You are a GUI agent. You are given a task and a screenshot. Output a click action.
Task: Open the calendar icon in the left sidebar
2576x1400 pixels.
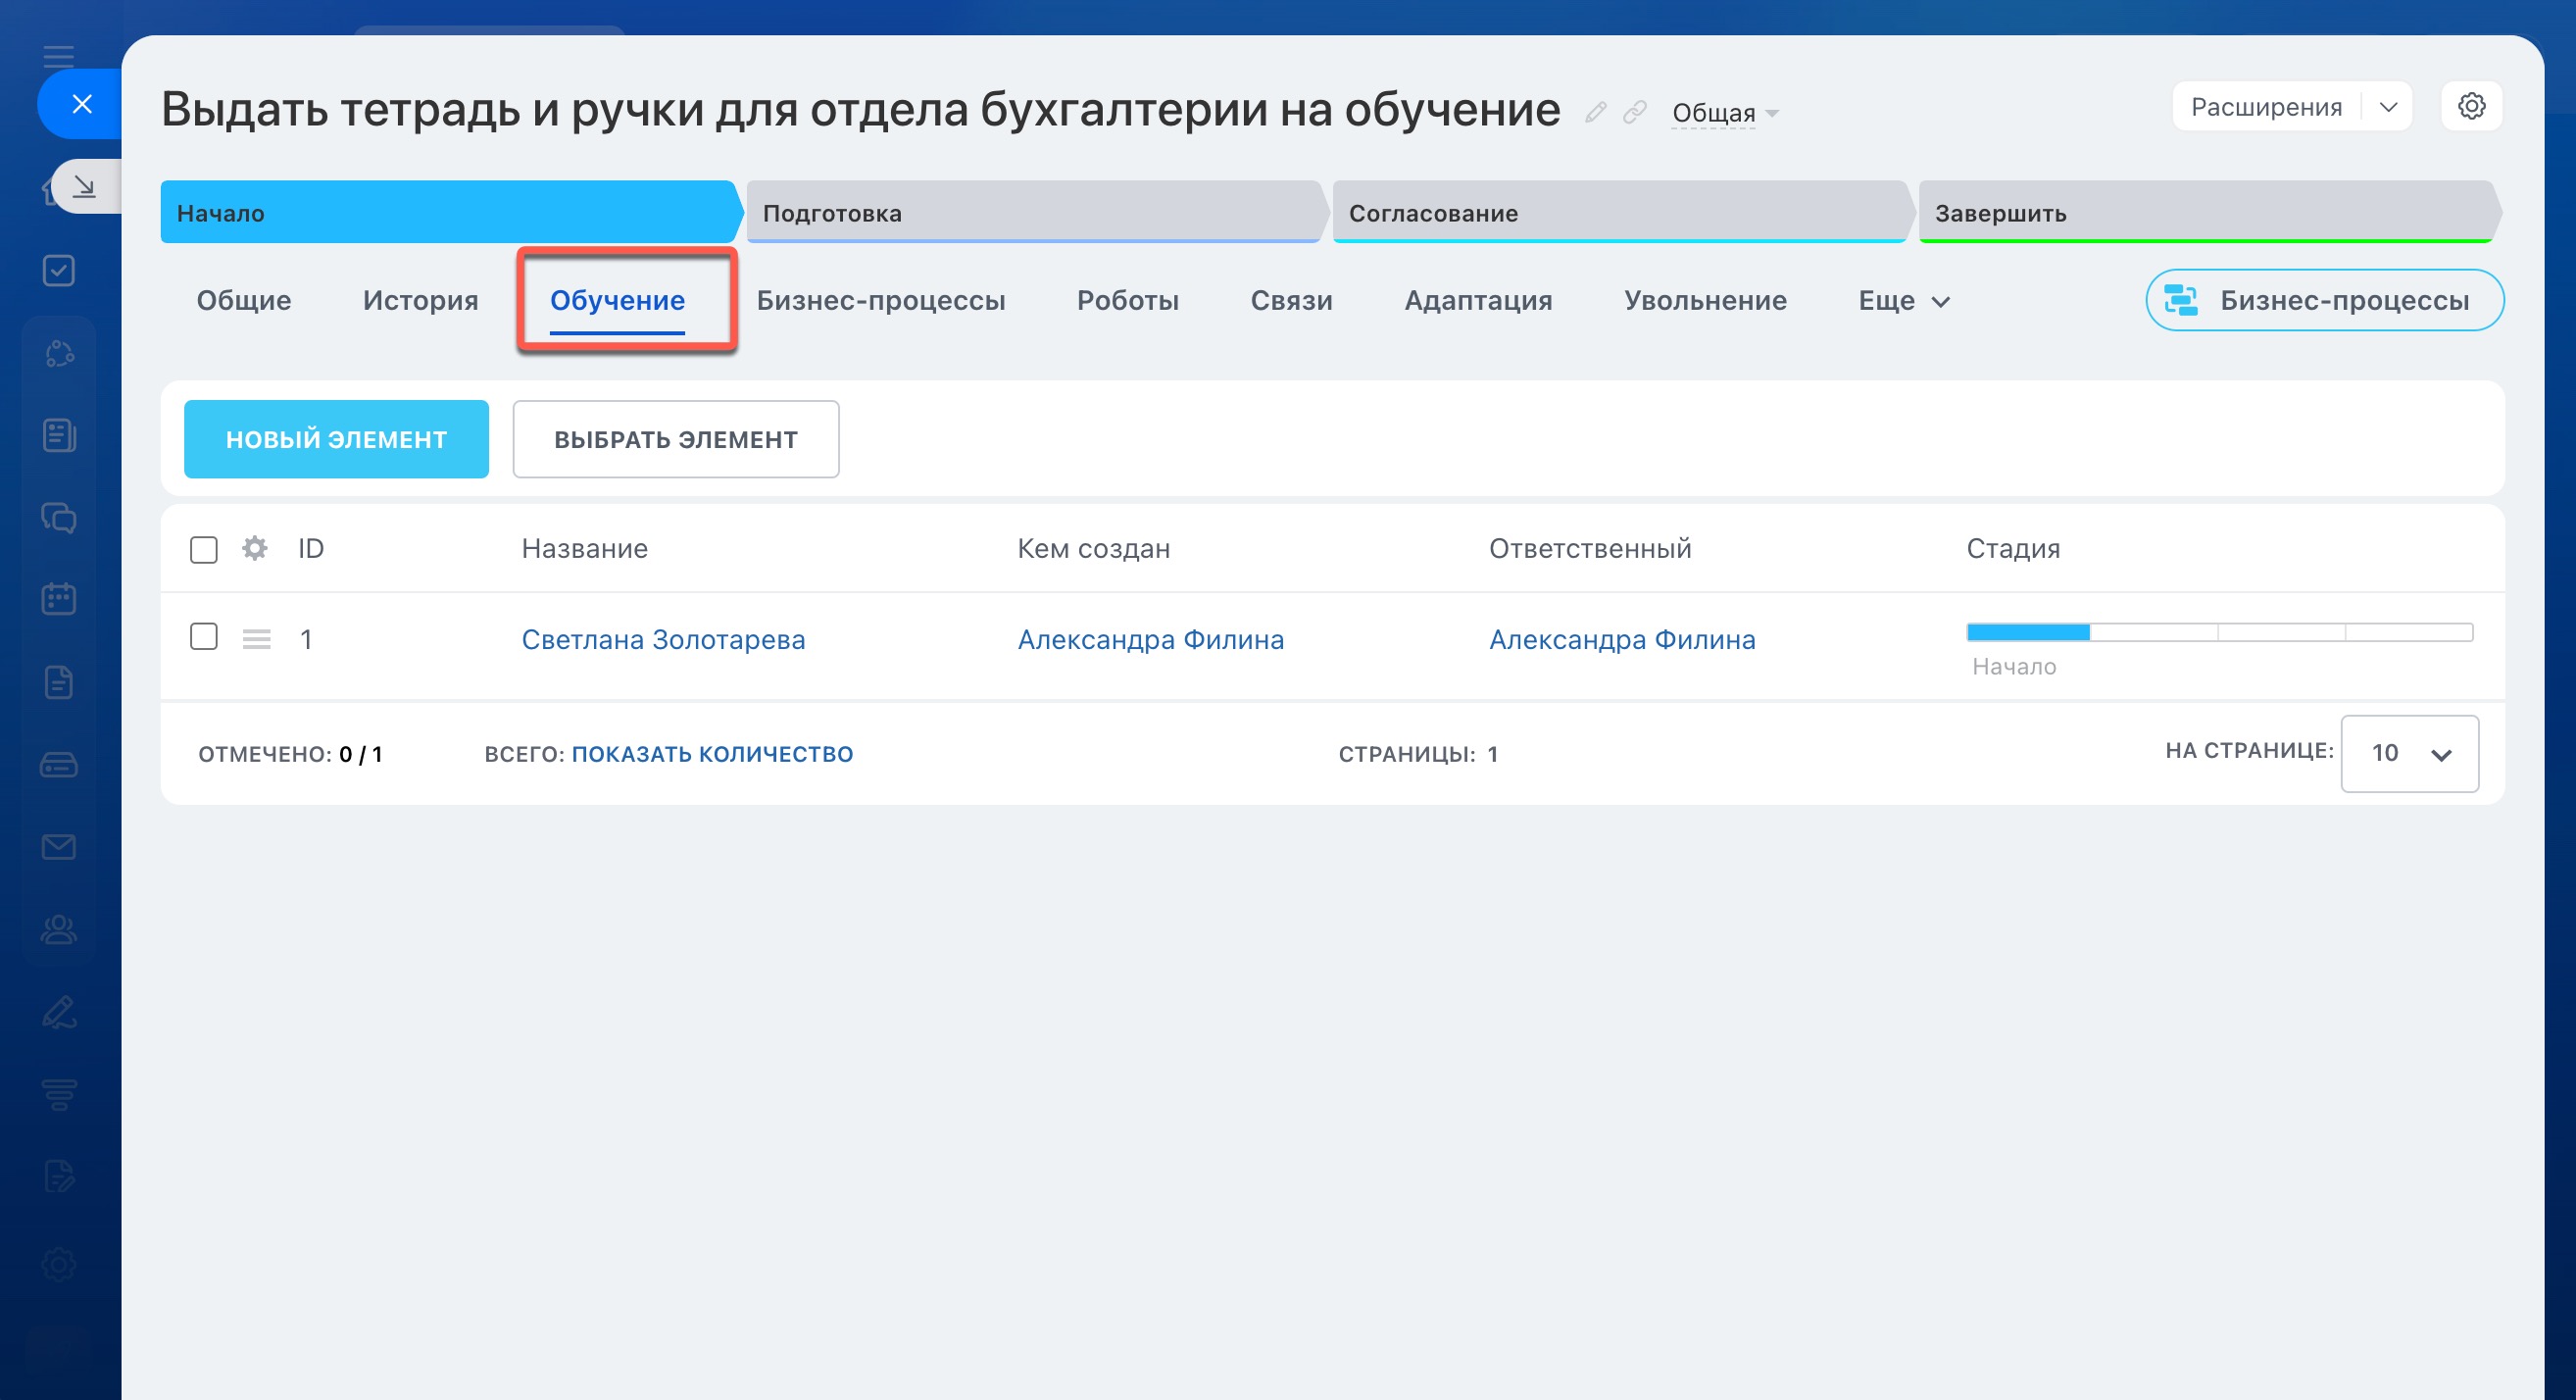[59, 599]
